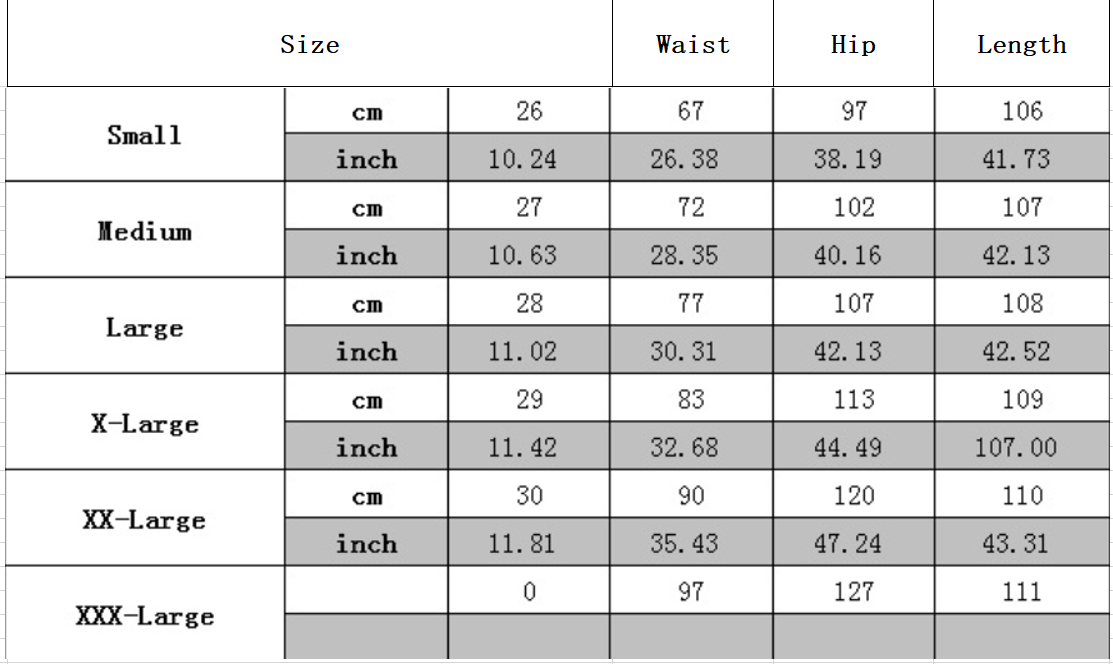Select the Small waist value 67
Viewport: 1113px width, 664px height.
[x=691, y=111]
